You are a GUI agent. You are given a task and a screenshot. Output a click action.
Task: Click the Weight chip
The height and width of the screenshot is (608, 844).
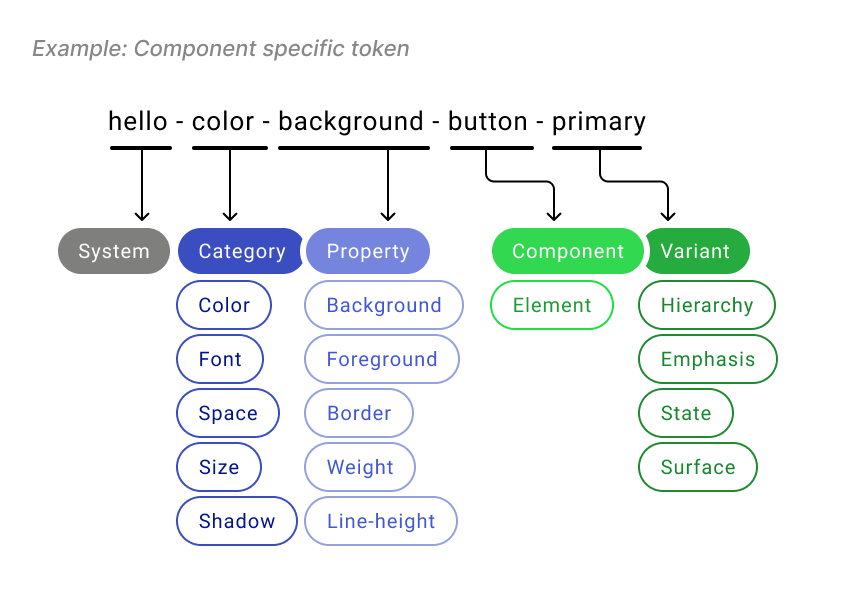pos(360,467)
